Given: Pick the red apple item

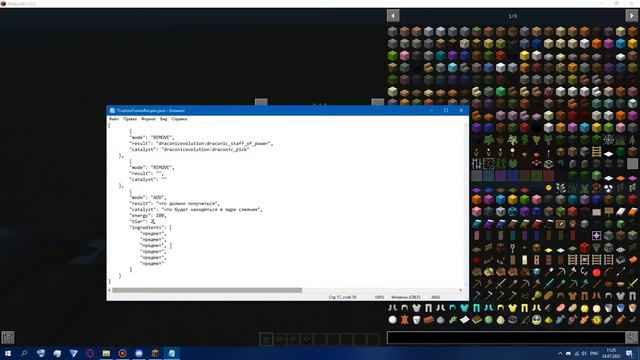Looking at the screenshot, I should 596,272.
